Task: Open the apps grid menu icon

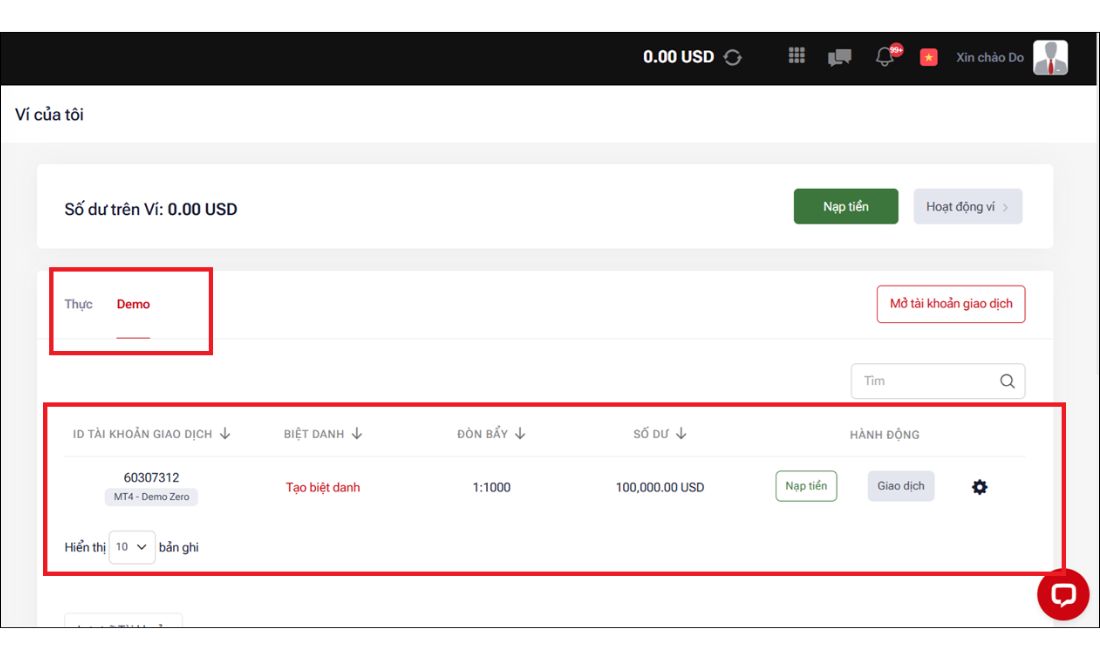Action: 796,55
